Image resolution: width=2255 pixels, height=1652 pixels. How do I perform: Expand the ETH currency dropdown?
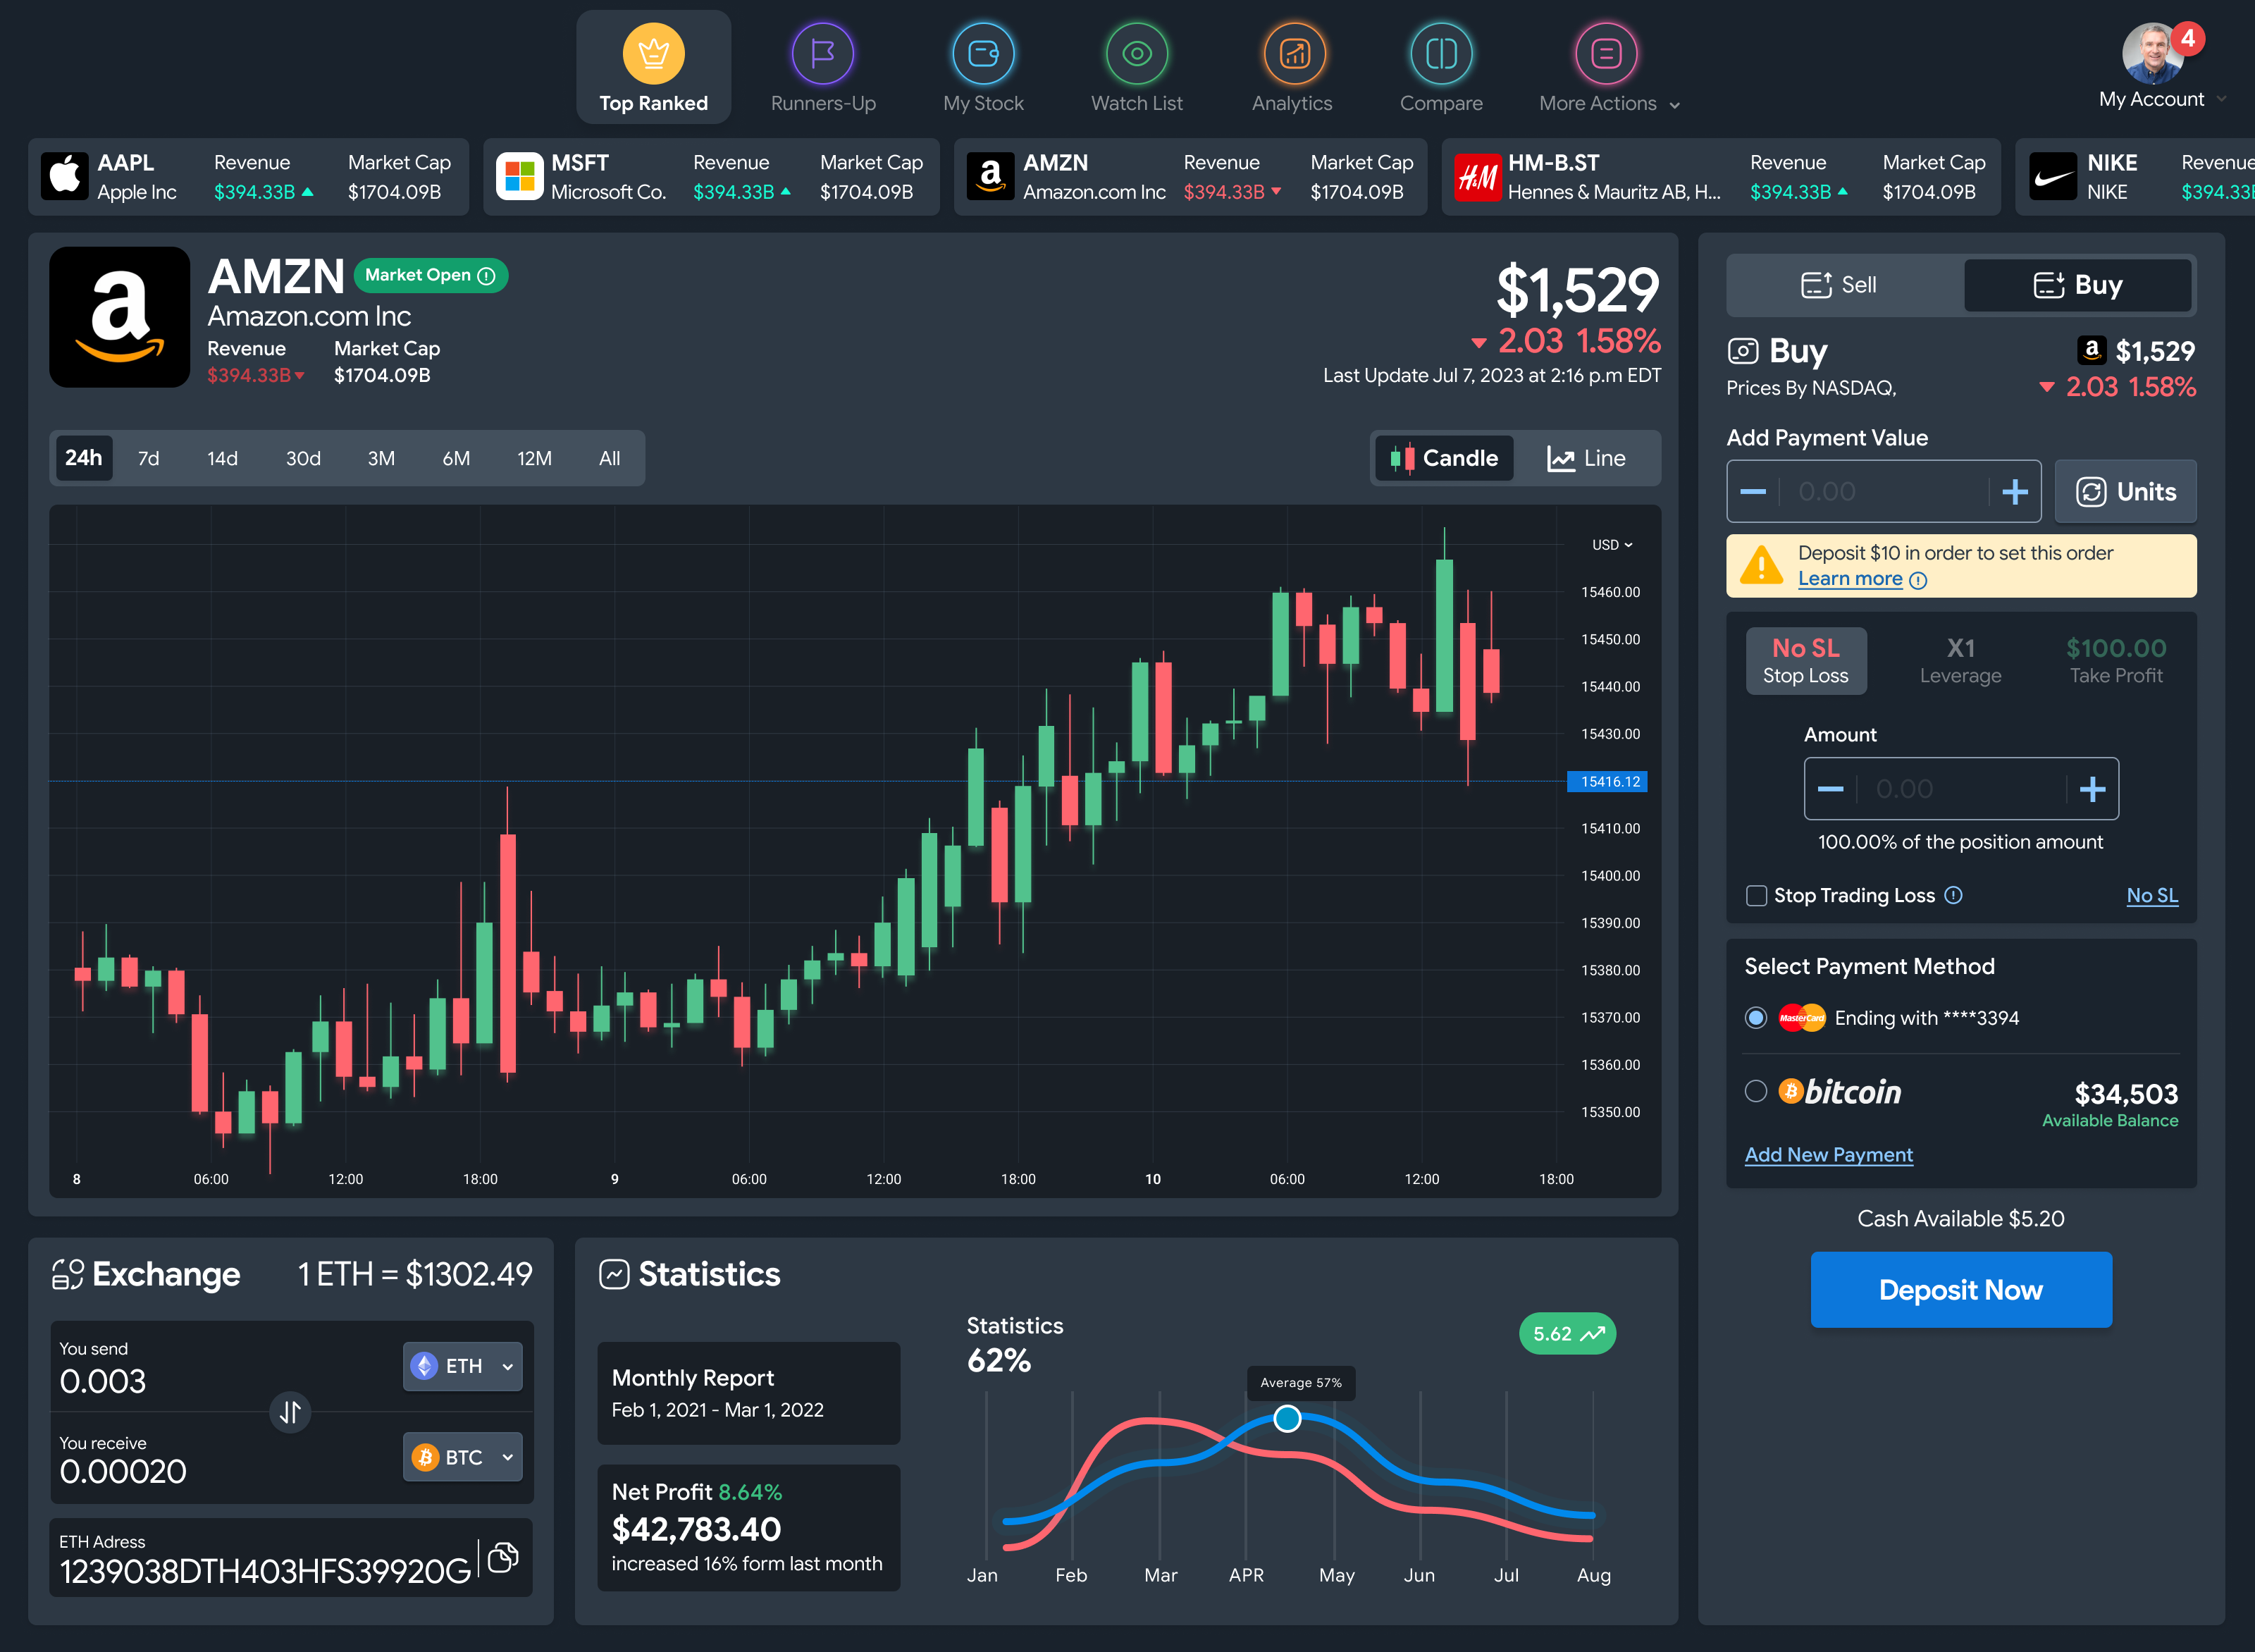click(x=463, y=1366)
